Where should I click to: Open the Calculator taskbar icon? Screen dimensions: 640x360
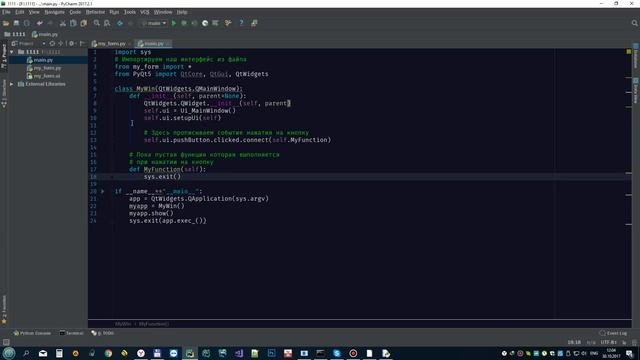click(59, 353)
